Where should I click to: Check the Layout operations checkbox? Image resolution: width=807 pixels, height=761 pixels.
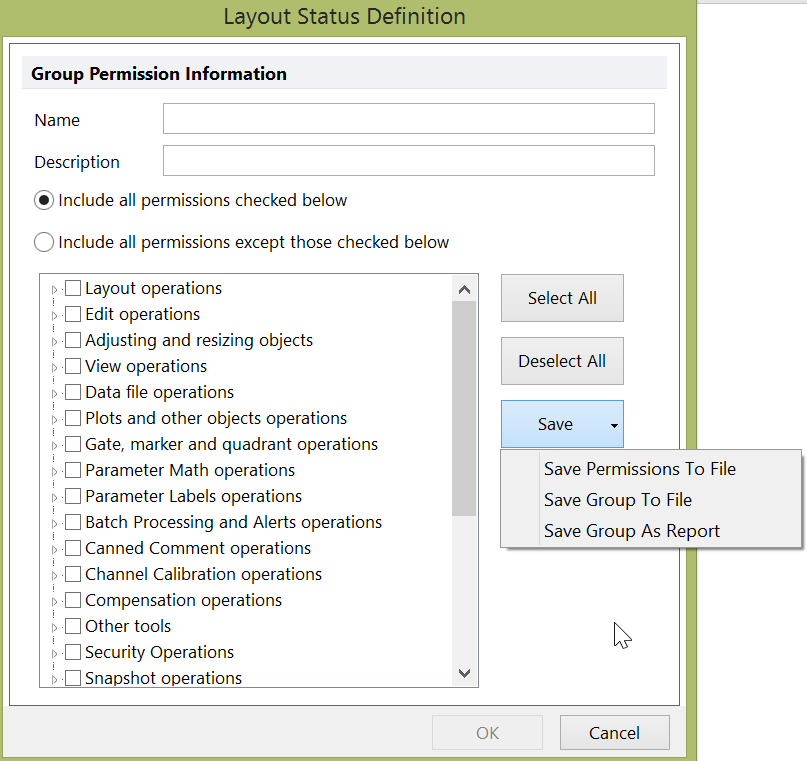(73, 288)
